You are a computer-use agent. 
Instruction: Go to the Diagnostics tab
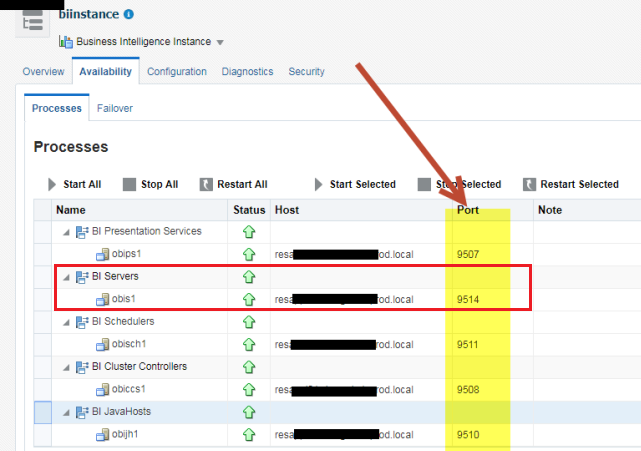pos(247,72)
